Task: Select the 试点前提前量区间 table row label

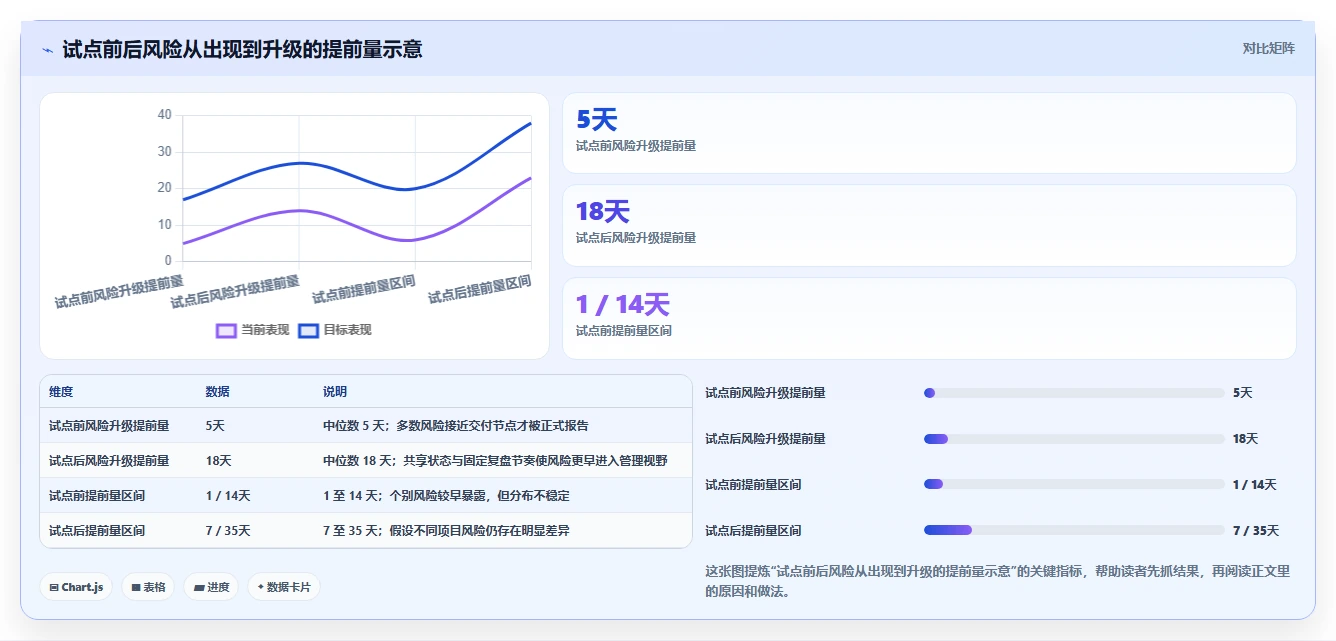Action: pos(97,496)
